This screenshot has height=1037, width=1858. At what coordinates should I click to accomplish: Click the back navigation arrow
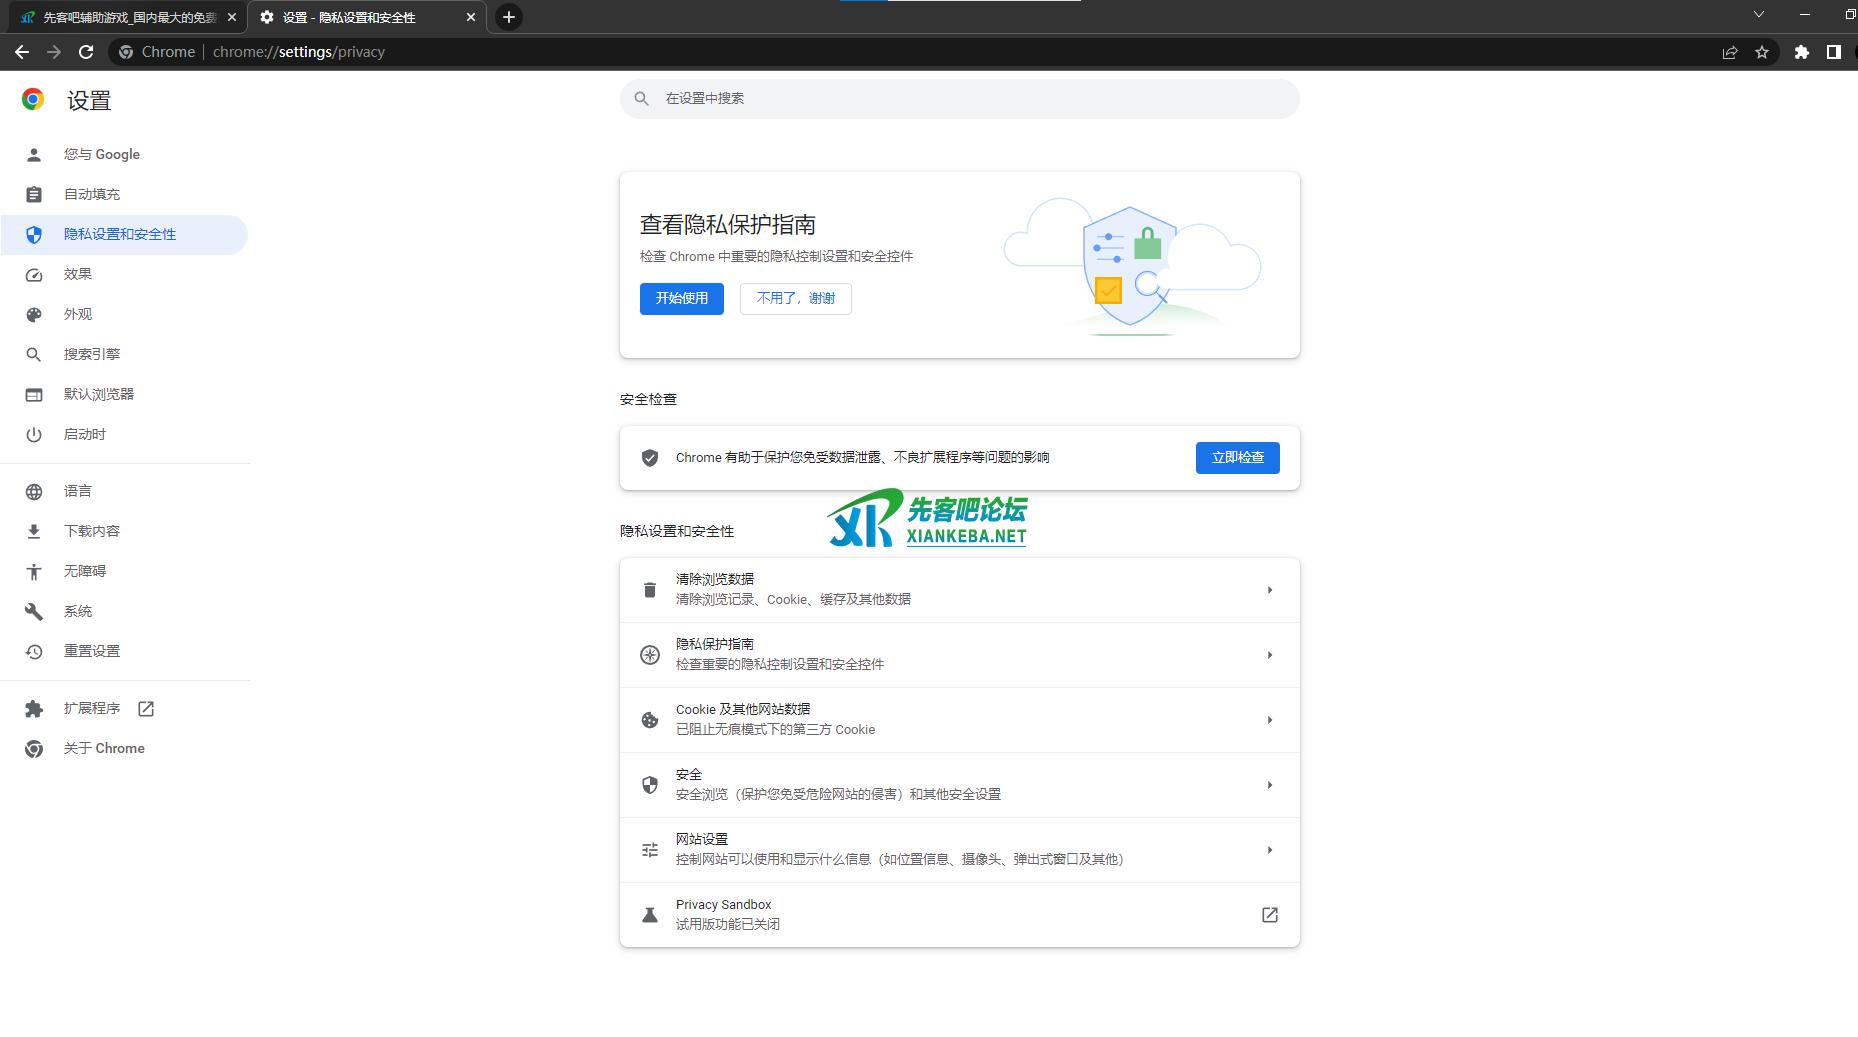(22, 52)
